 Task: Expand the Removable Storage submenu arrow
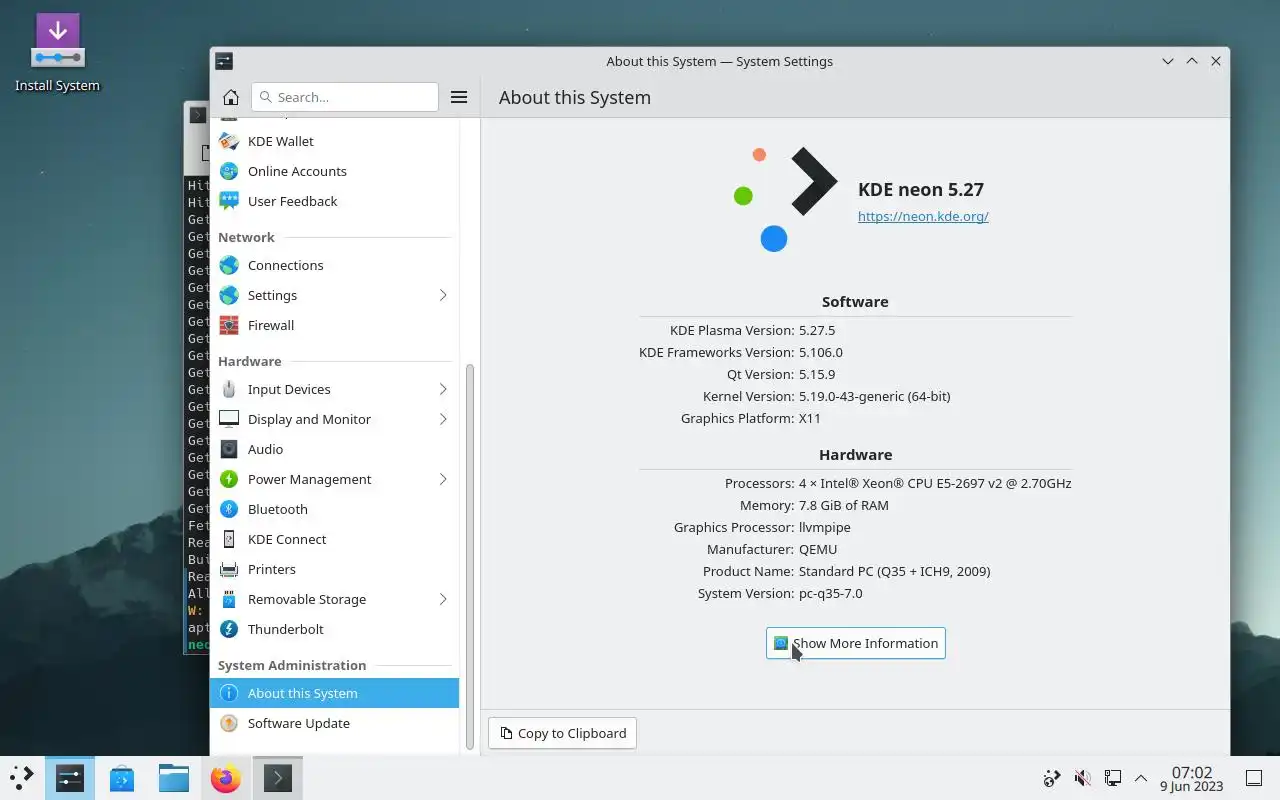point(442,599)
